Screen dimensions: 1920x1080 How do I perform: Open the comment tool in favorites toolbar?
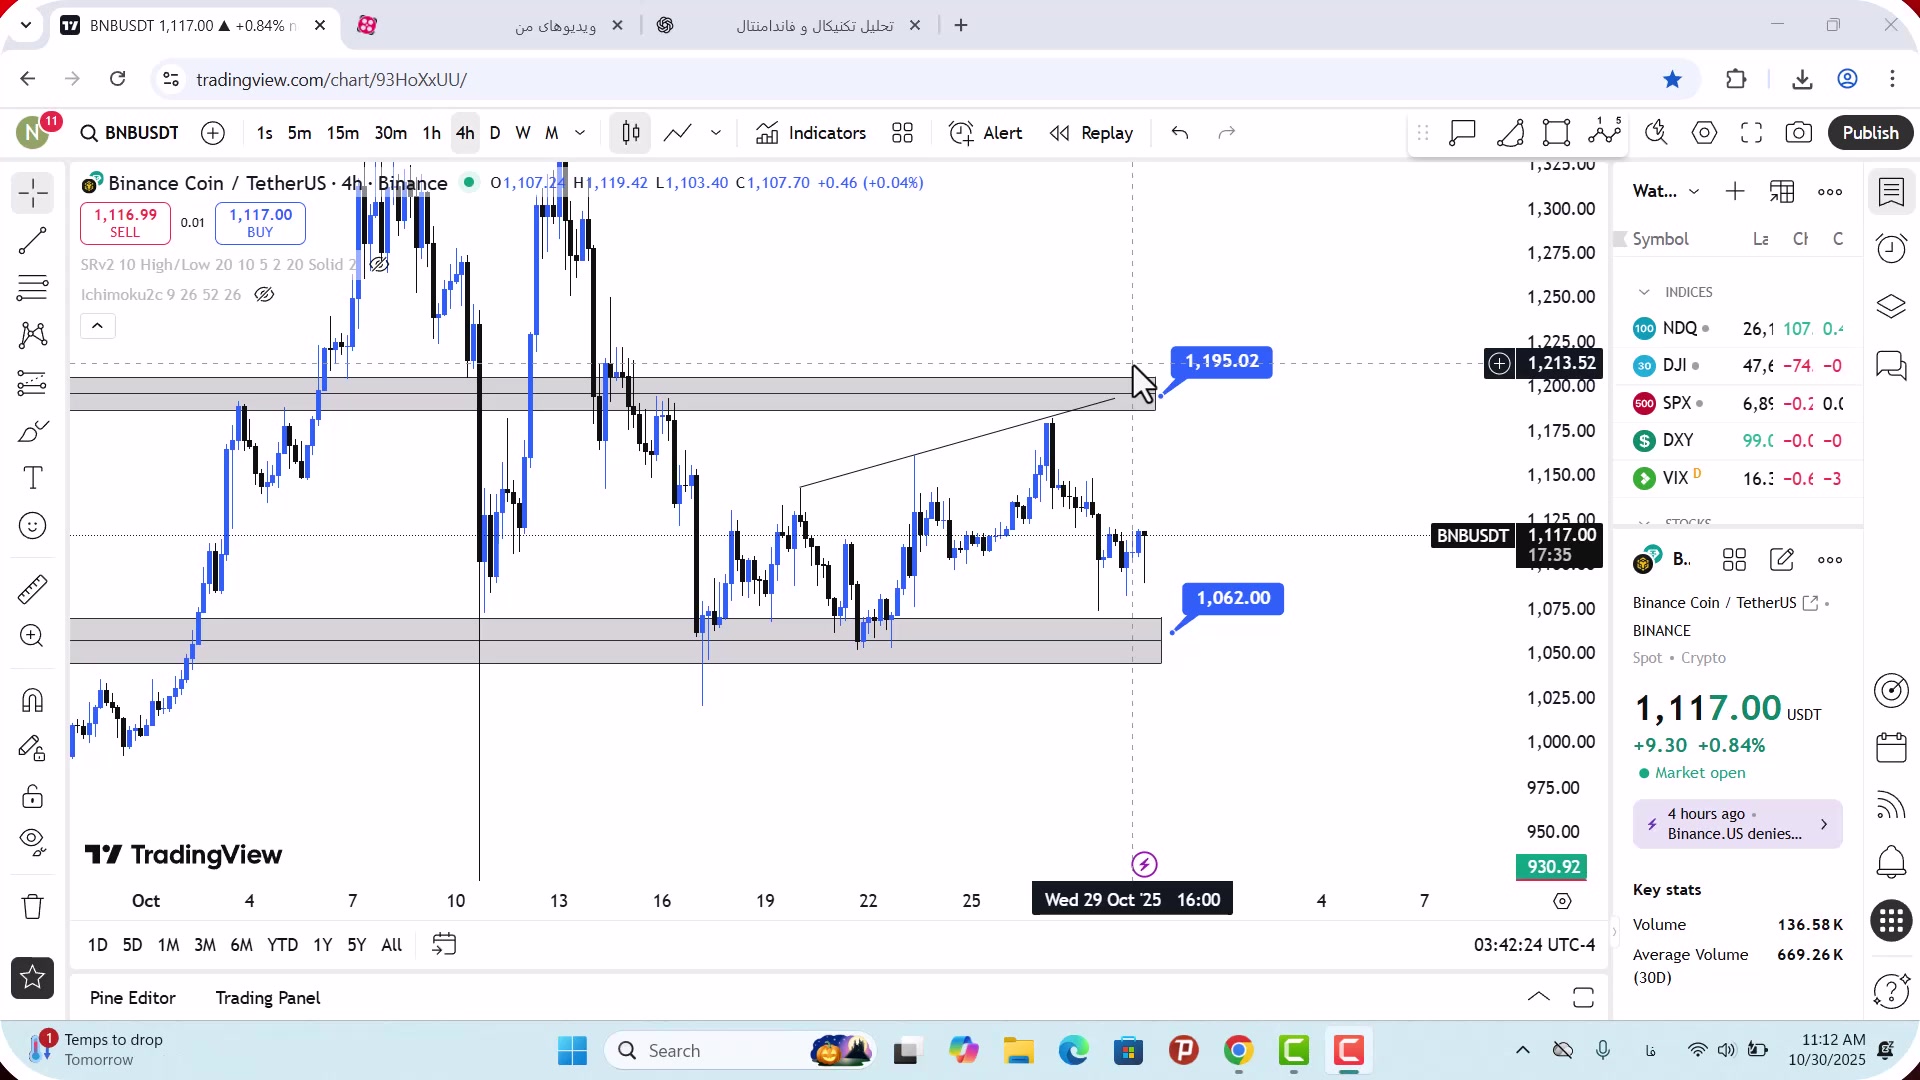click(1463, 133)
